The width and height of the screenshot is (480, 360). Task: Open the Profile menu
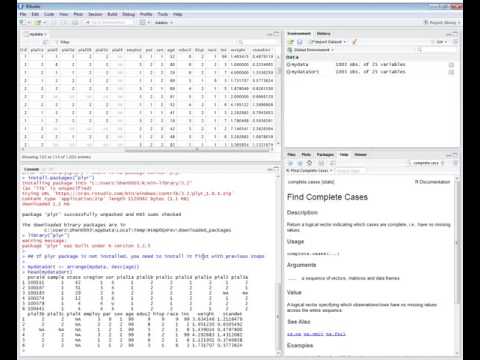pos(146,14)
